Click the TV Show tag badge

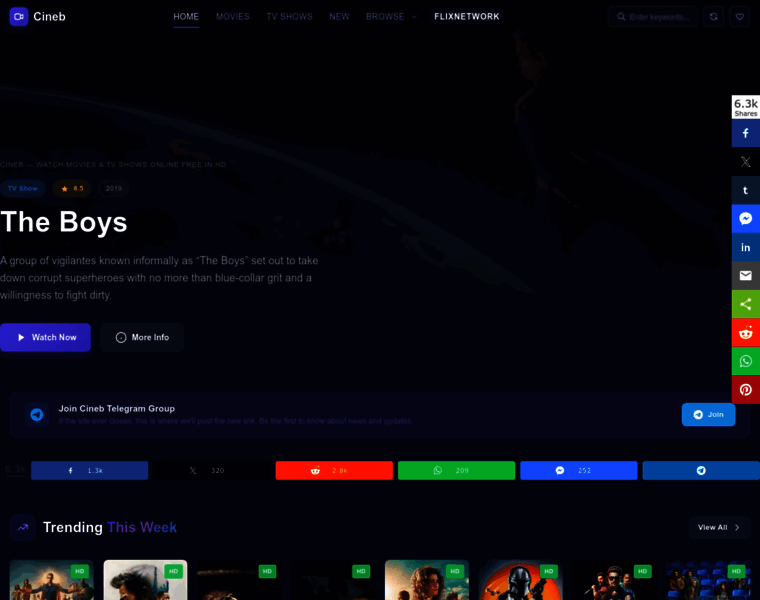[23, 189]
